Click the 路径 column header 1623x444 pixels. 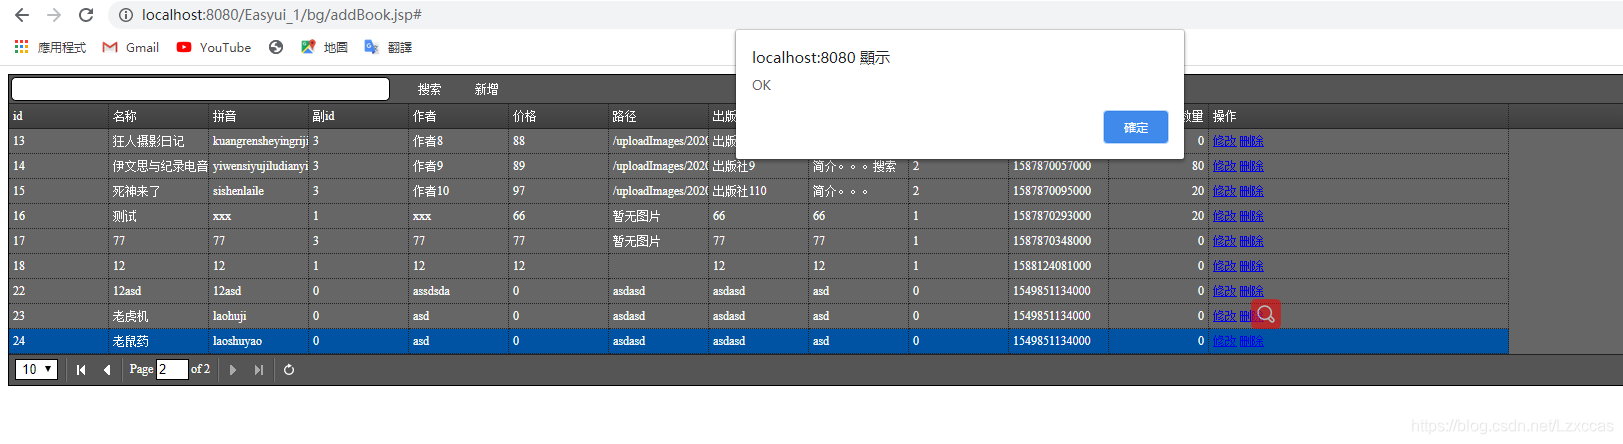tap(659, 116)
